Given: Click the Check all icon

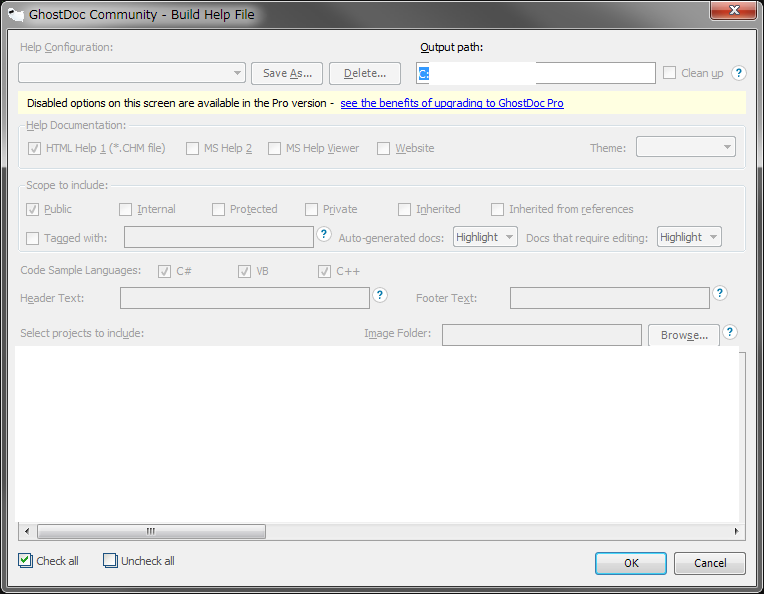Looking at the screenshot, I should click(25, 560).
